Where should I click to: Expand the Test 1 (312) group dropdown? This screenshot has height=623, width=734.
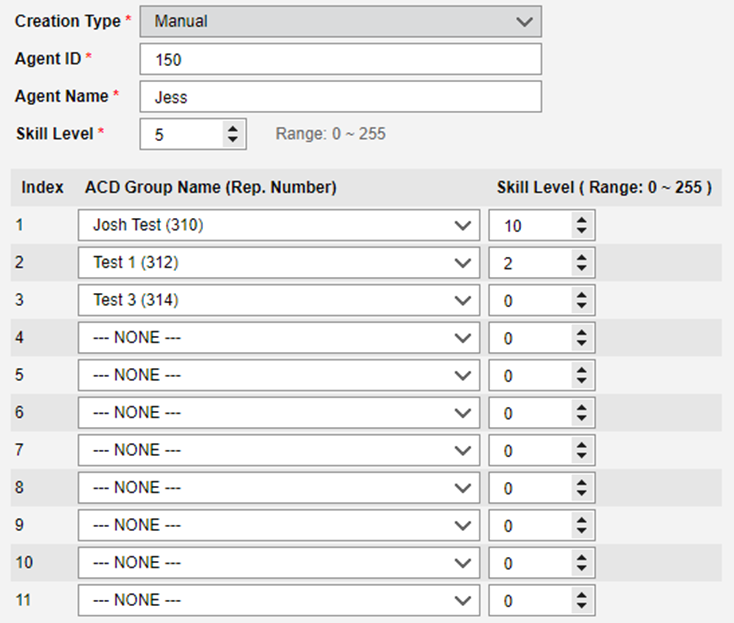coord(278,263)
